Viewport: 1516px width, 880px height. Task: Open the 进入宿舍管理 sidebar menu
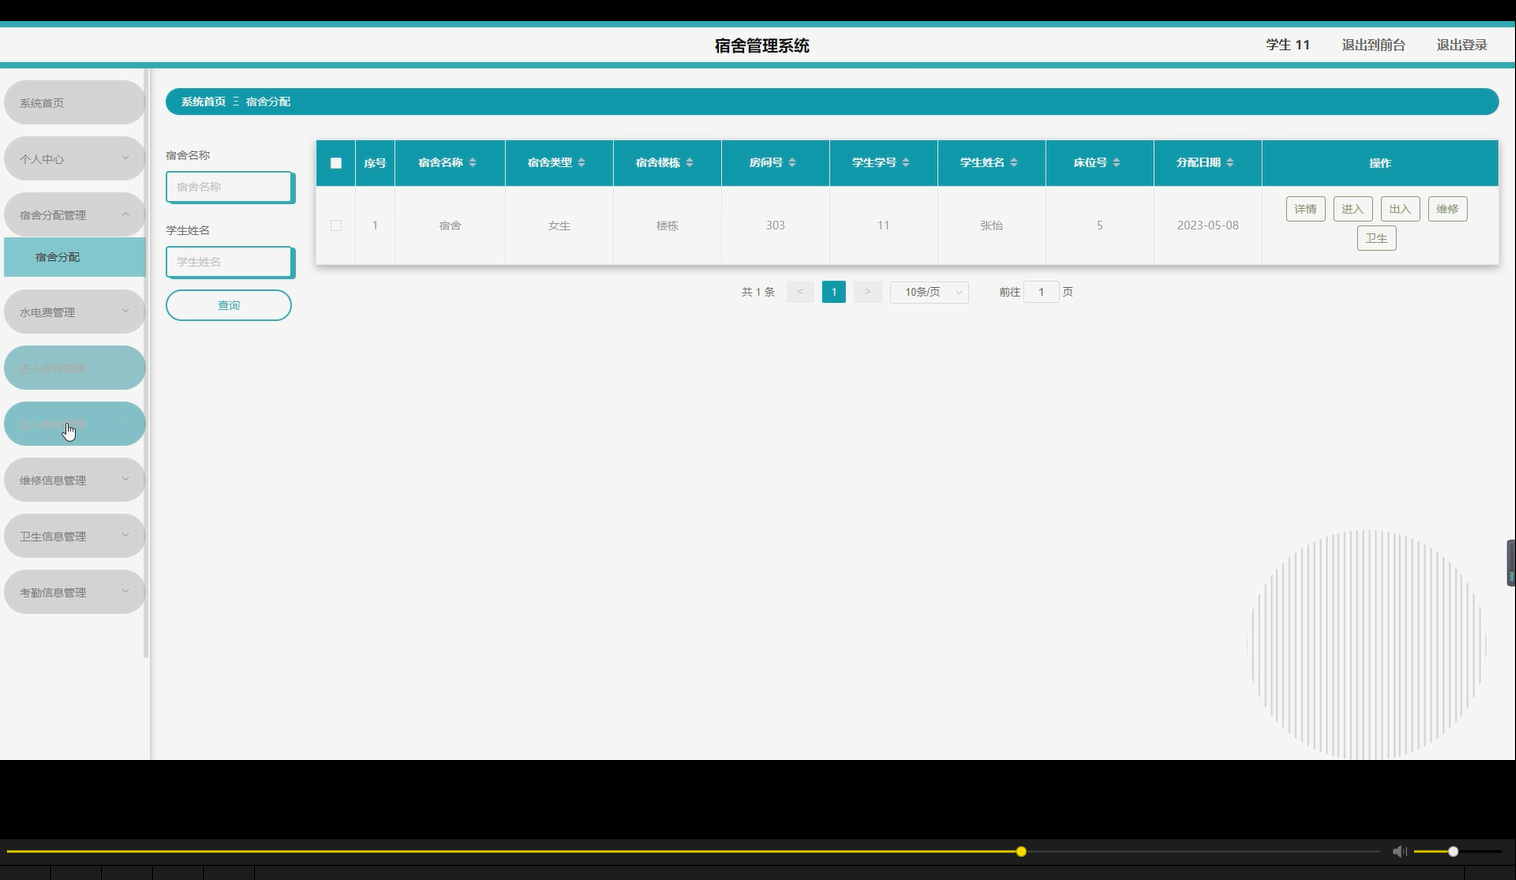pyautogui.click(x=74, y=368)
